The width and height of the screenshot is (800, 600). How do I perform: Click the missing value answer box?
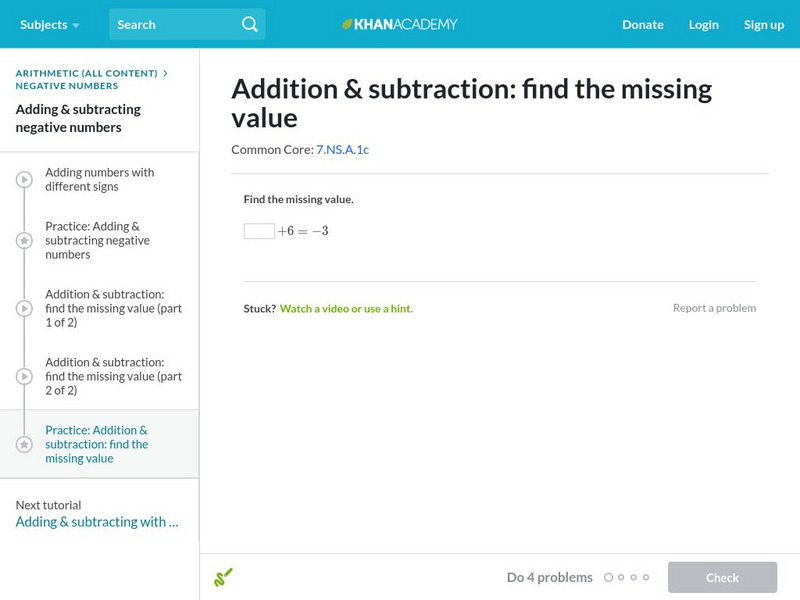click(x=259, y=231)
